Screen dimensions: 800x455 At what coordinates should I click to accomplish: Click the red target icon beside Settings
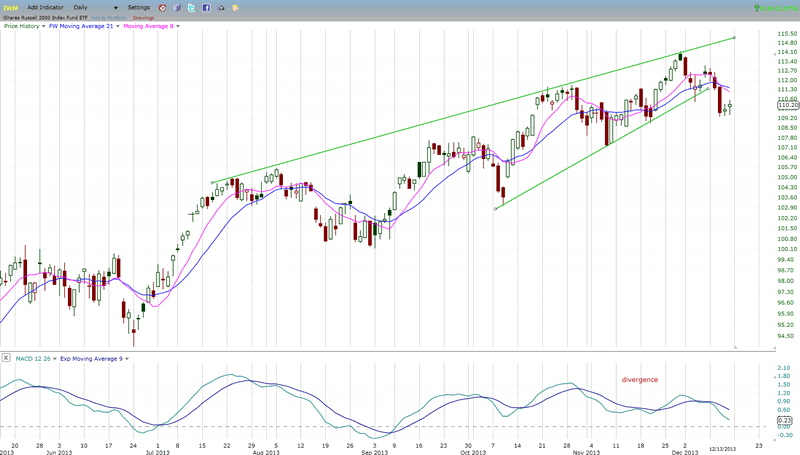pyautogui.click(x=162, y=8)
